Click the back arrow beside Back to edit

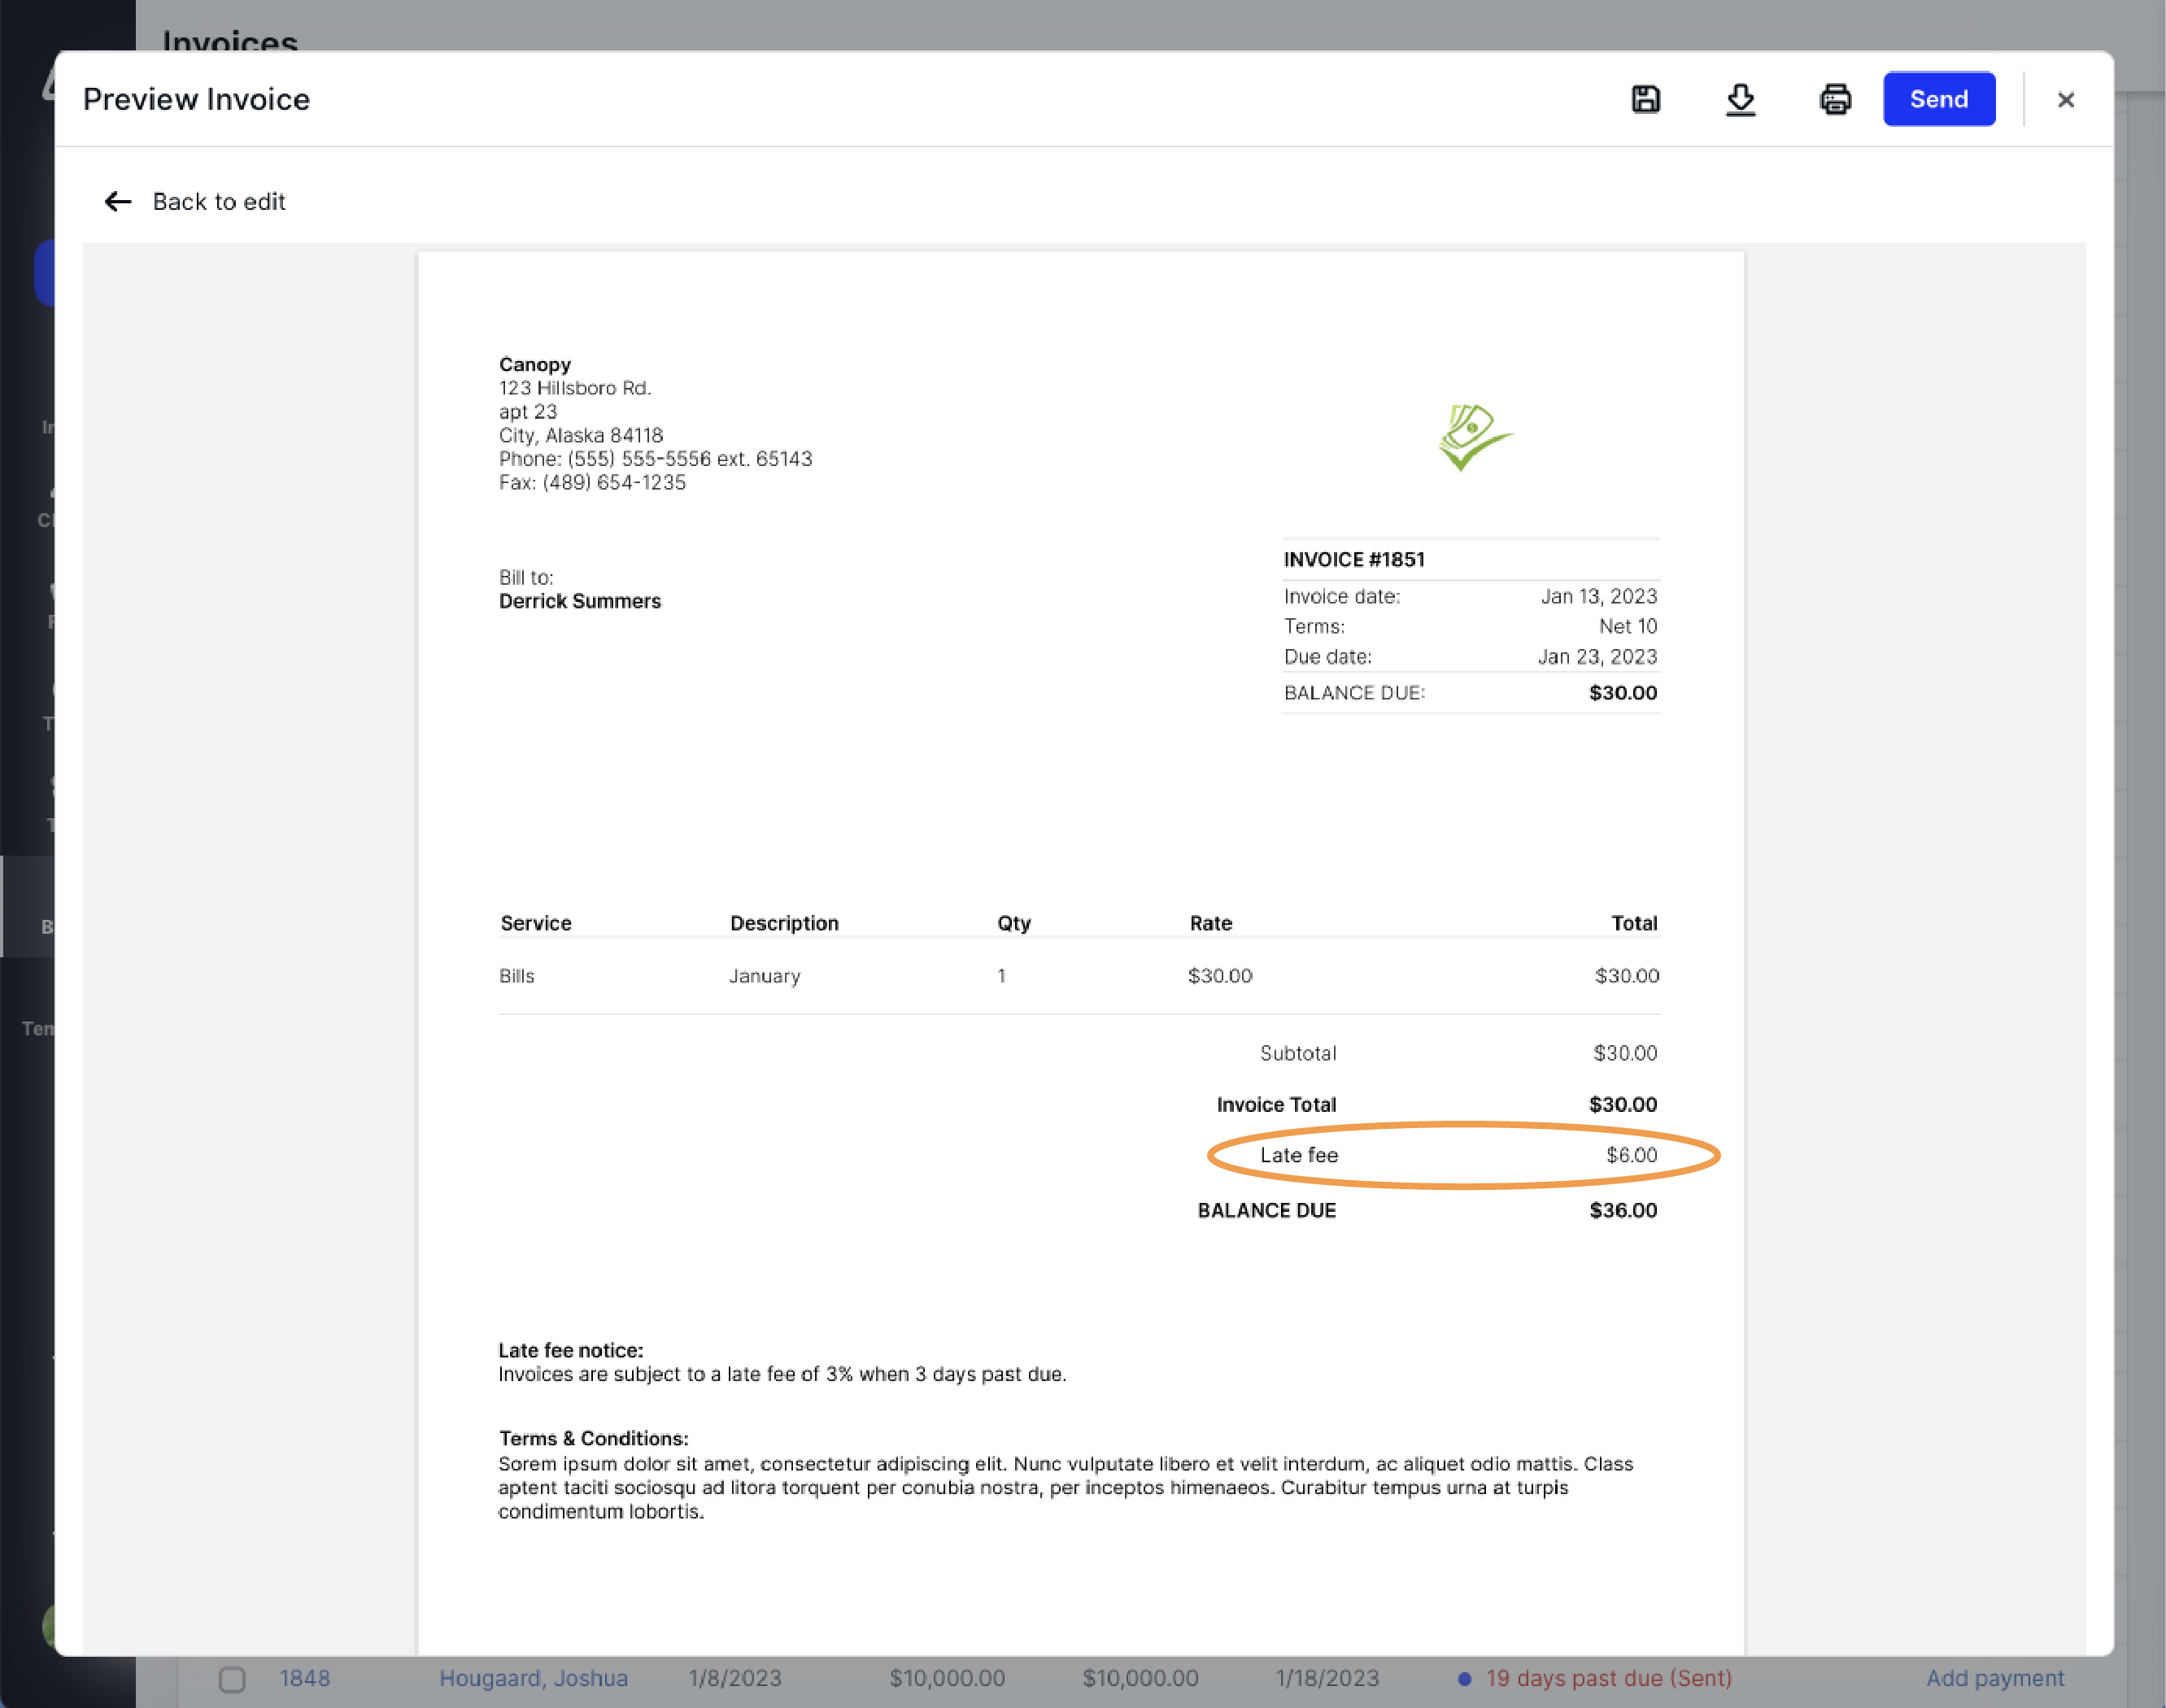[118, 201]
